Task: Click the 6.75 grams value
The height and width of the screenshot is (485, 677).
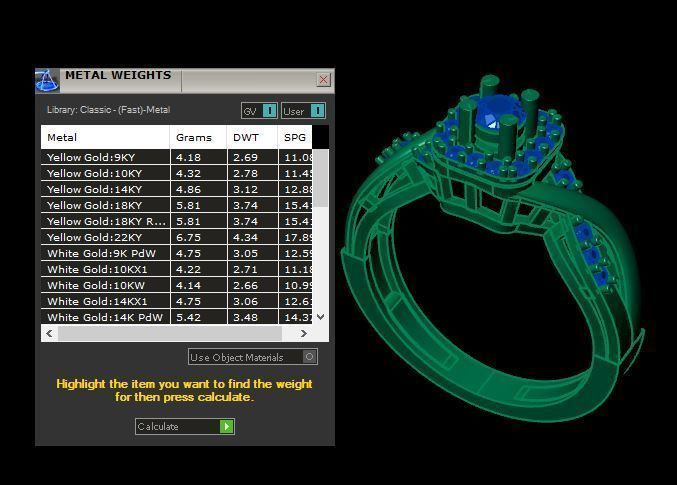Action: tap(188, 237)
